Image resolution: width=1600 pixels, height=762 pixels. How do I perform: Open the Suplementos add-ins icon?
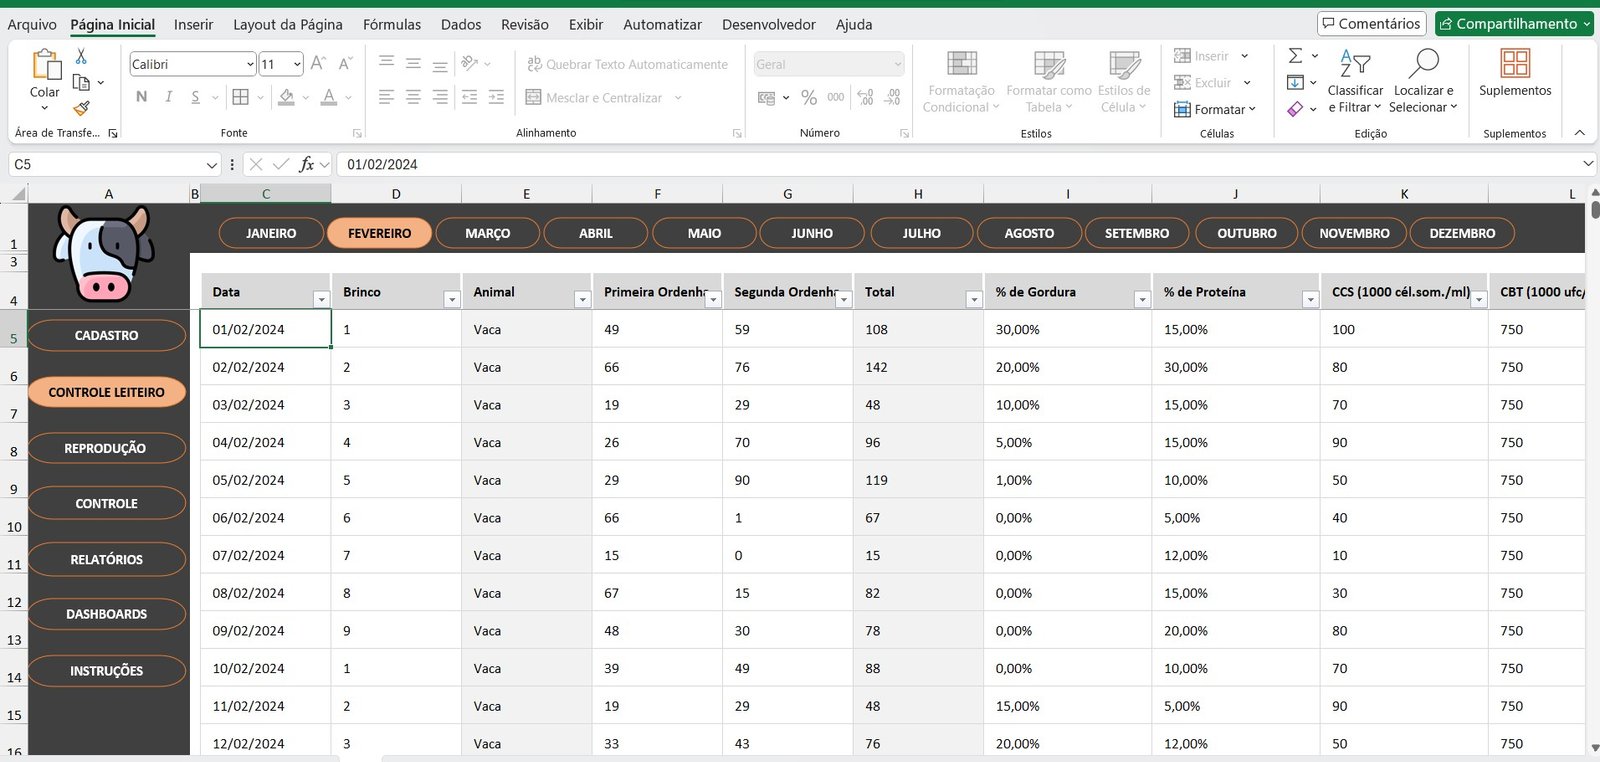1515,63
